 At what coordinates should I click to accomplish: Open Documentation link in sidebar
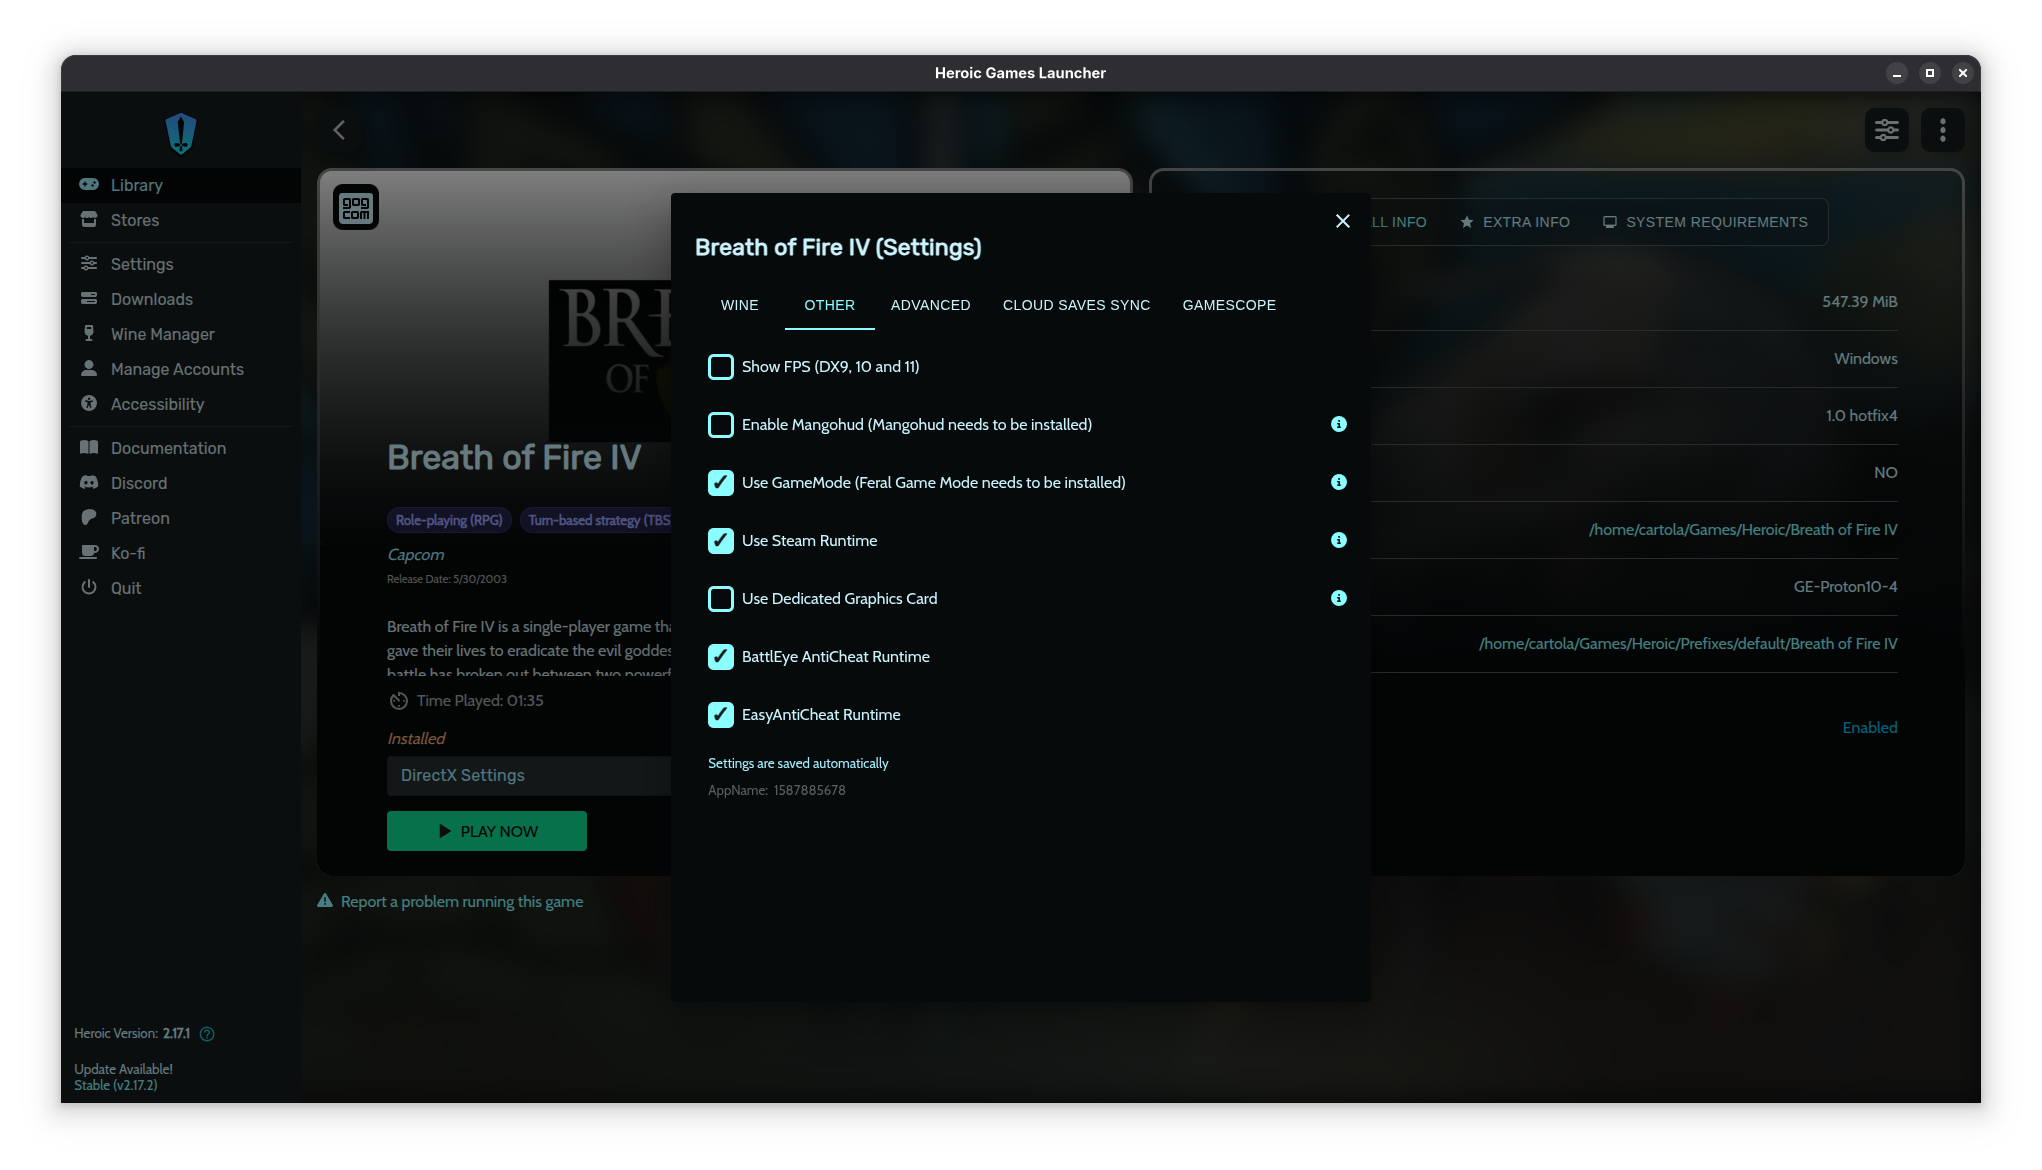click(180, 448)
